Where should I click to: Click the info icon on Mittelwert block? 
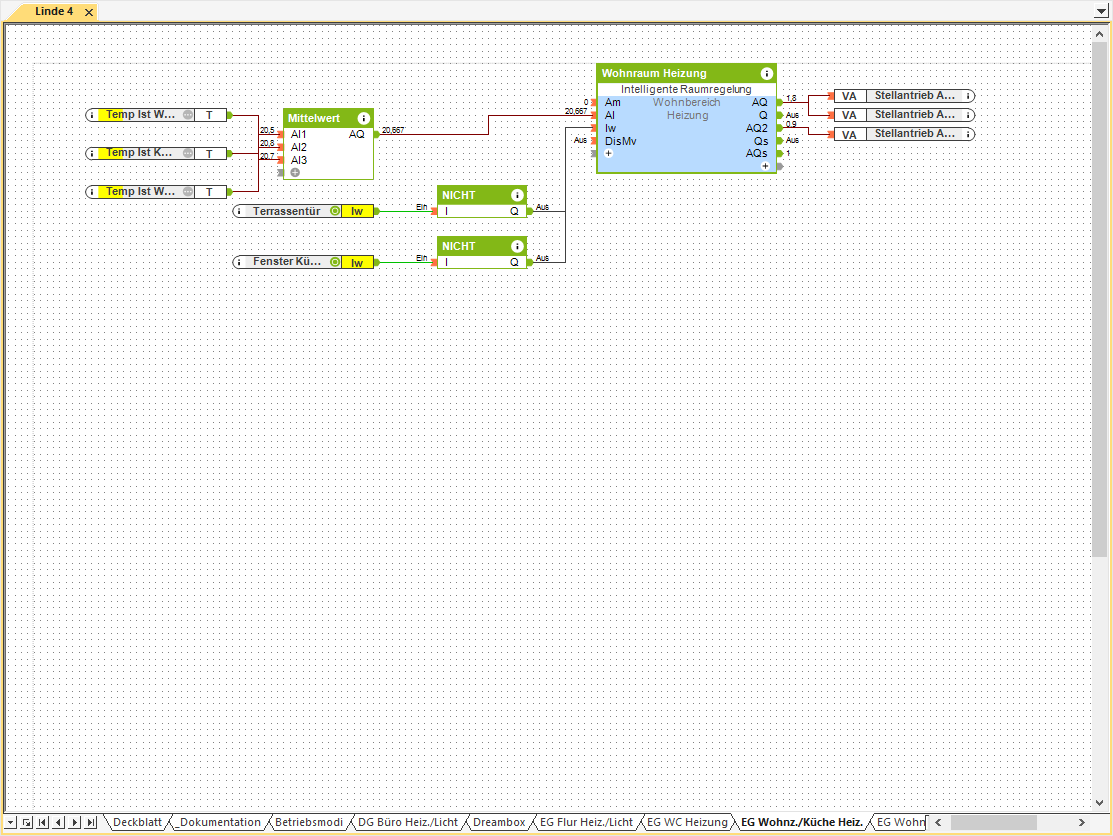363,118
